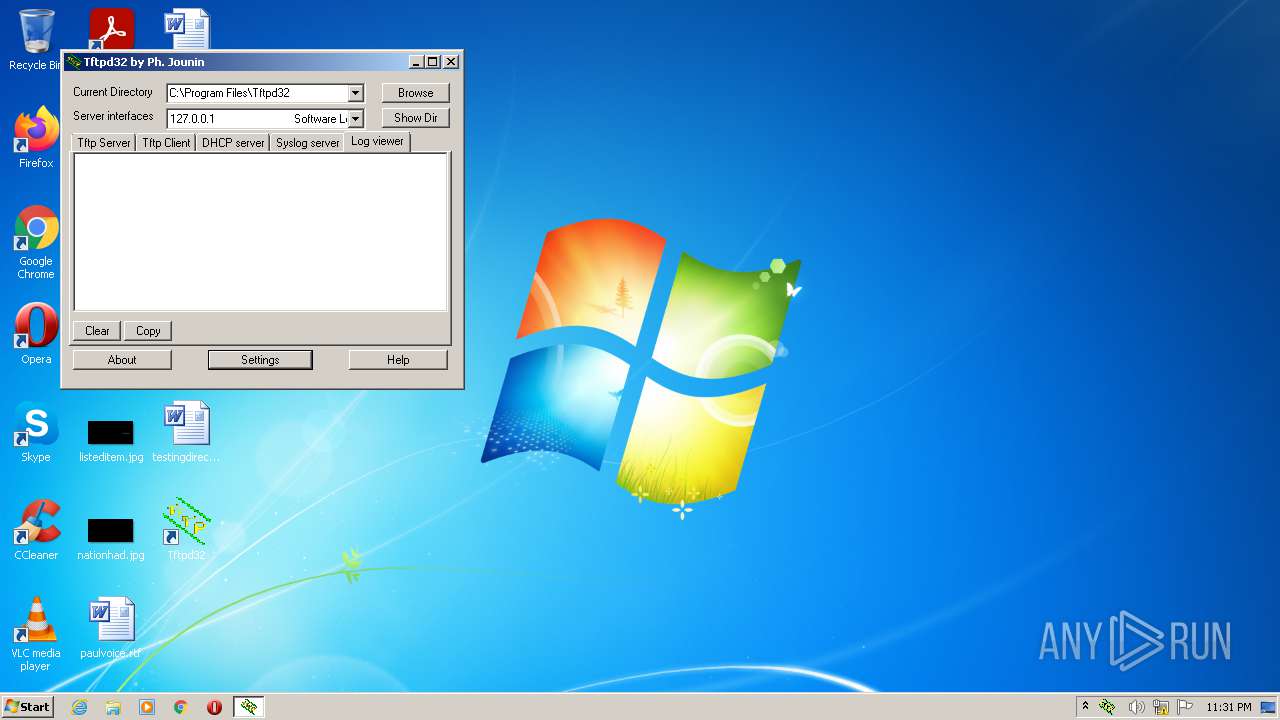
Task: Select the Log viewer tab
Action: click(377, 141)
